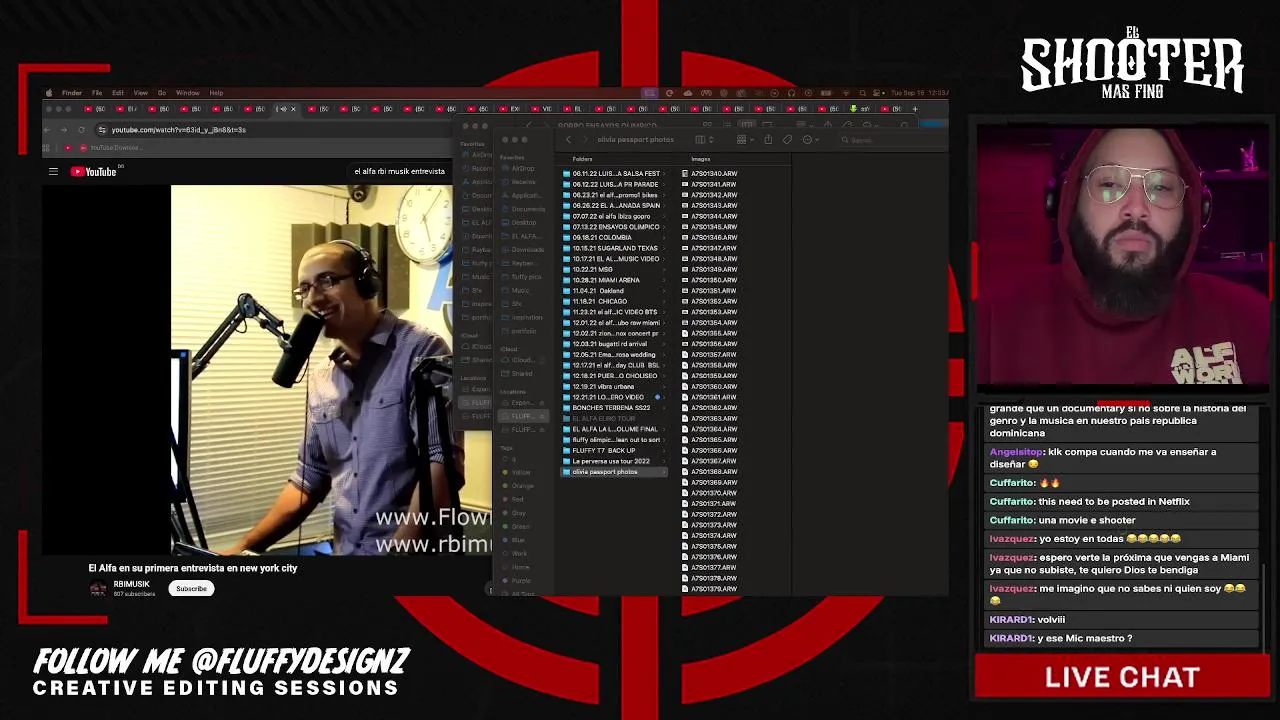The width and height of the screenshot is (1280, 720).
Task: Go forward in the front Finder window
Action: click(585, 140)
